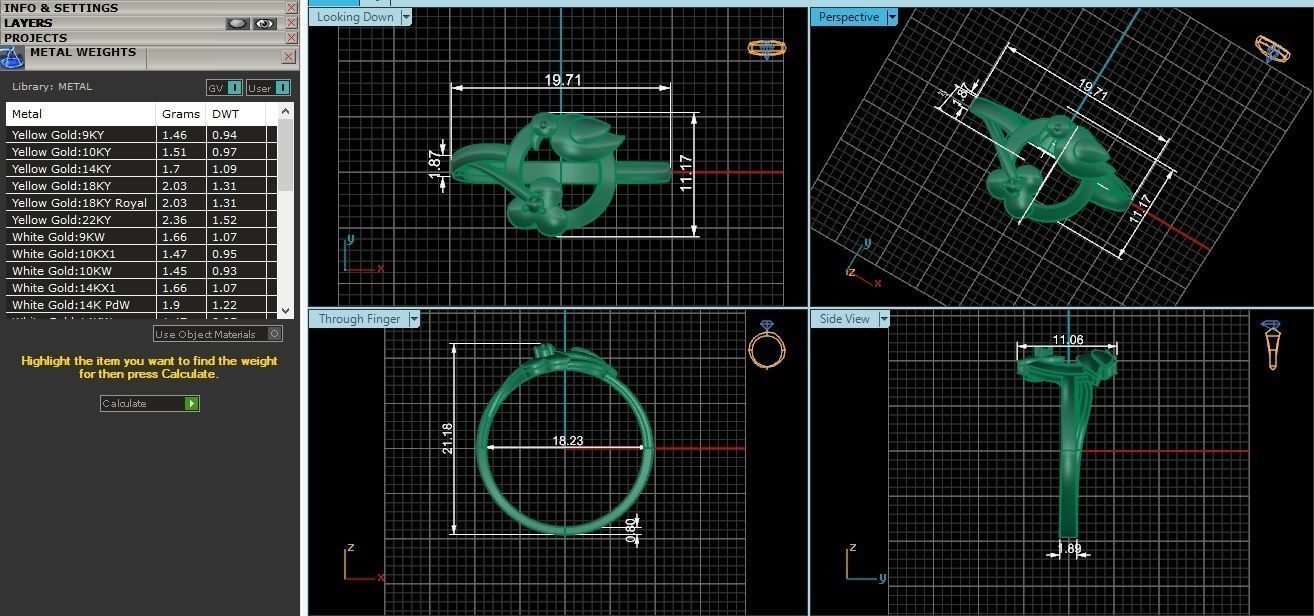Click the top-view ring icon in Looking Down viewport
1314x616 pixels.
coord(766,48)
